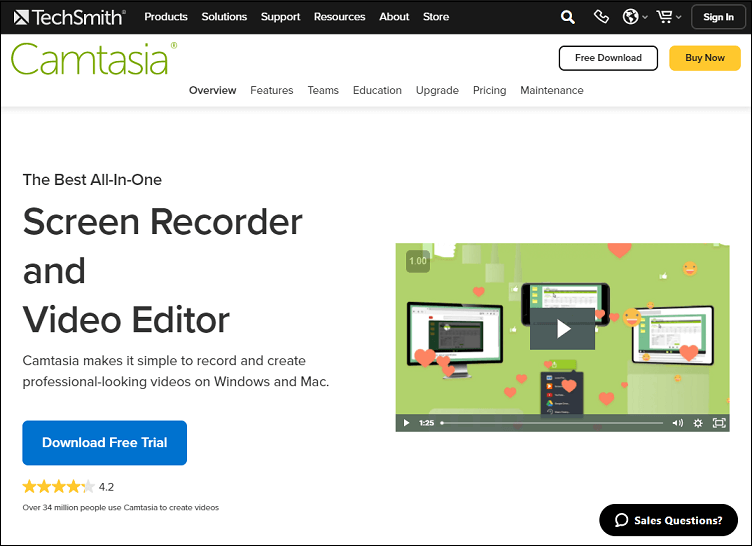
Task: Click the Sign In button
Action: (x=718, y=17)
